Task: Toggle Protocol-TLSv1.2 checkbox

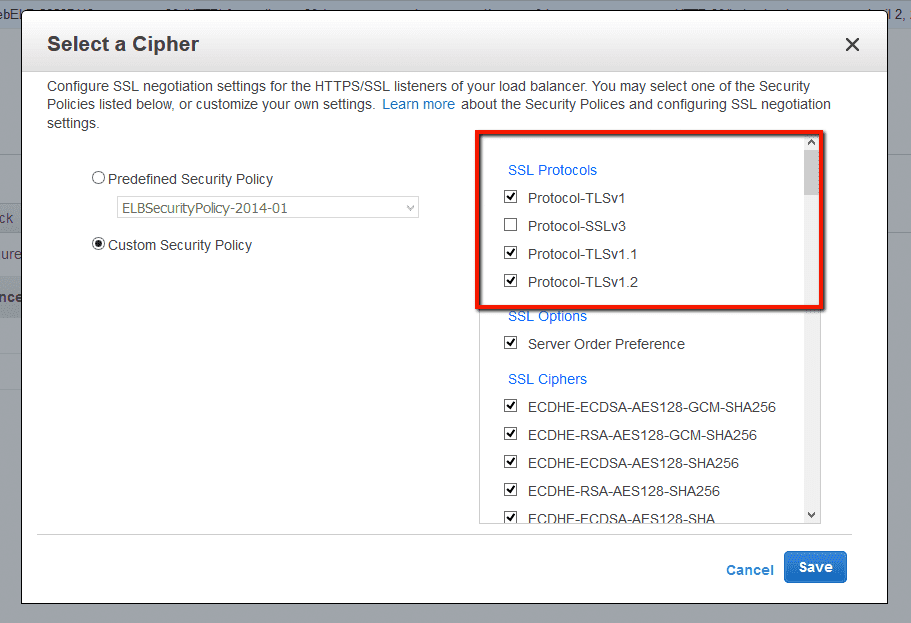Action: click(510, 281)
